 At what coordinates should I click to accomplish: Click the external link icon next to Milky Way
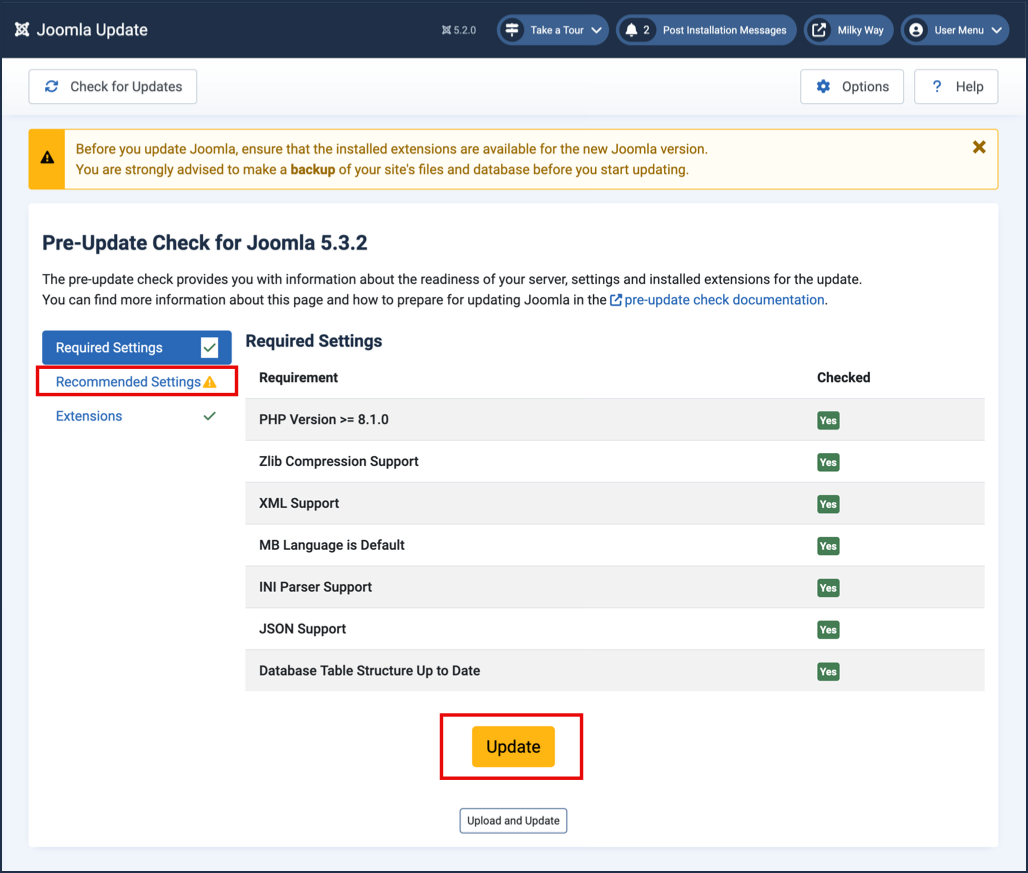pos(818,29)
